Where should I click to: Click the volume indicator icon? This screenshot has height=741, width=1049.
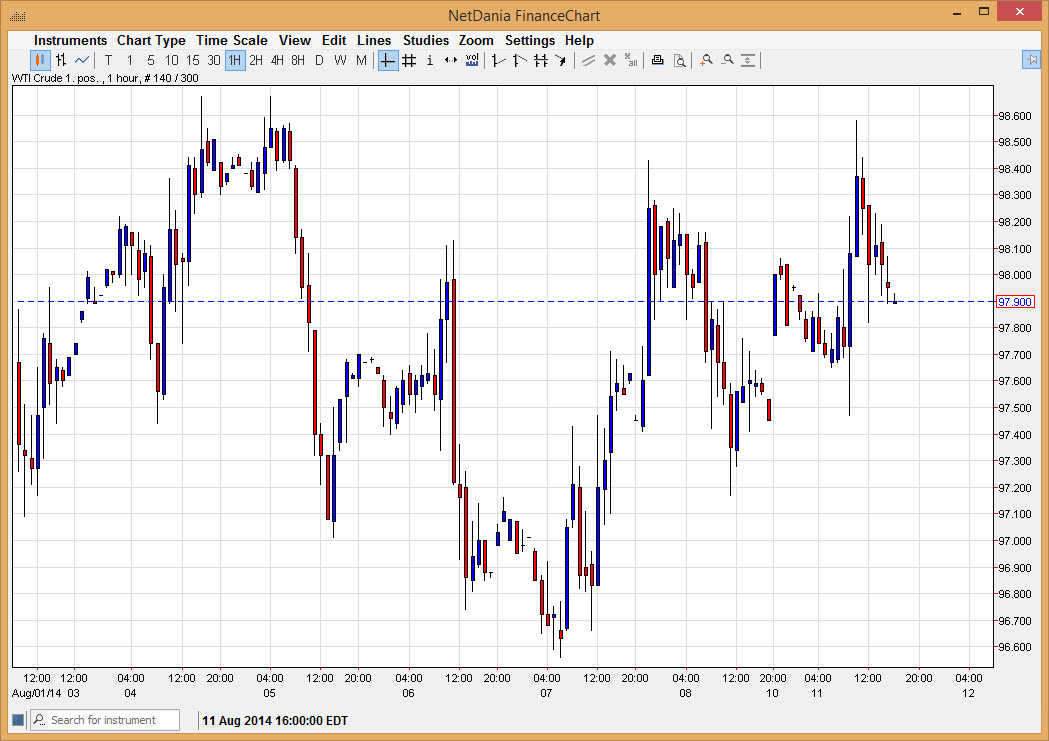472,60
